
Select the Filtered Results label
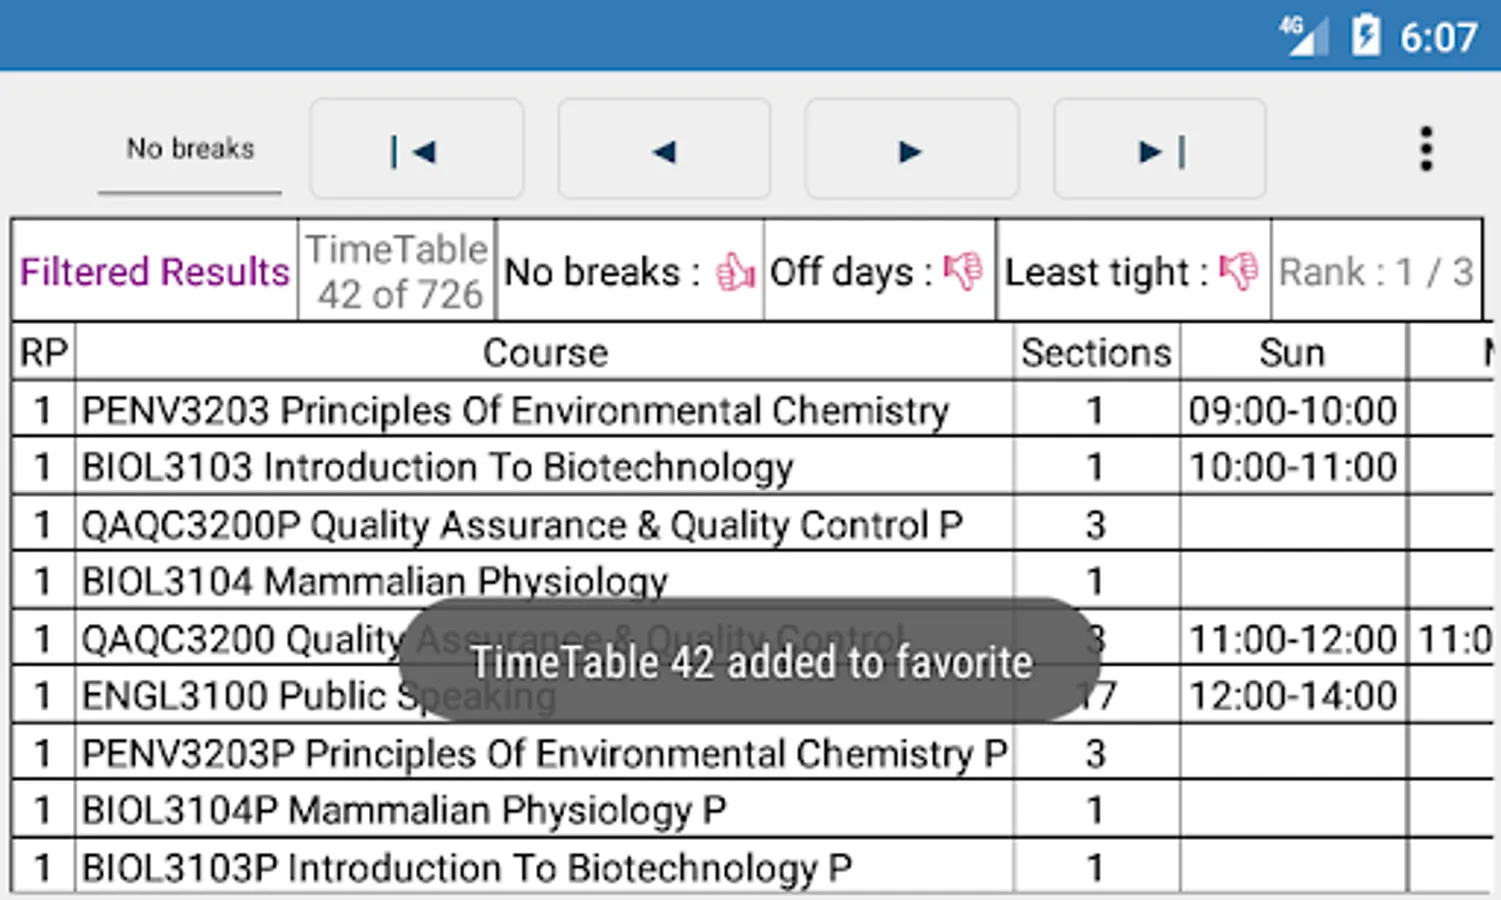click(x=155, y=272)
